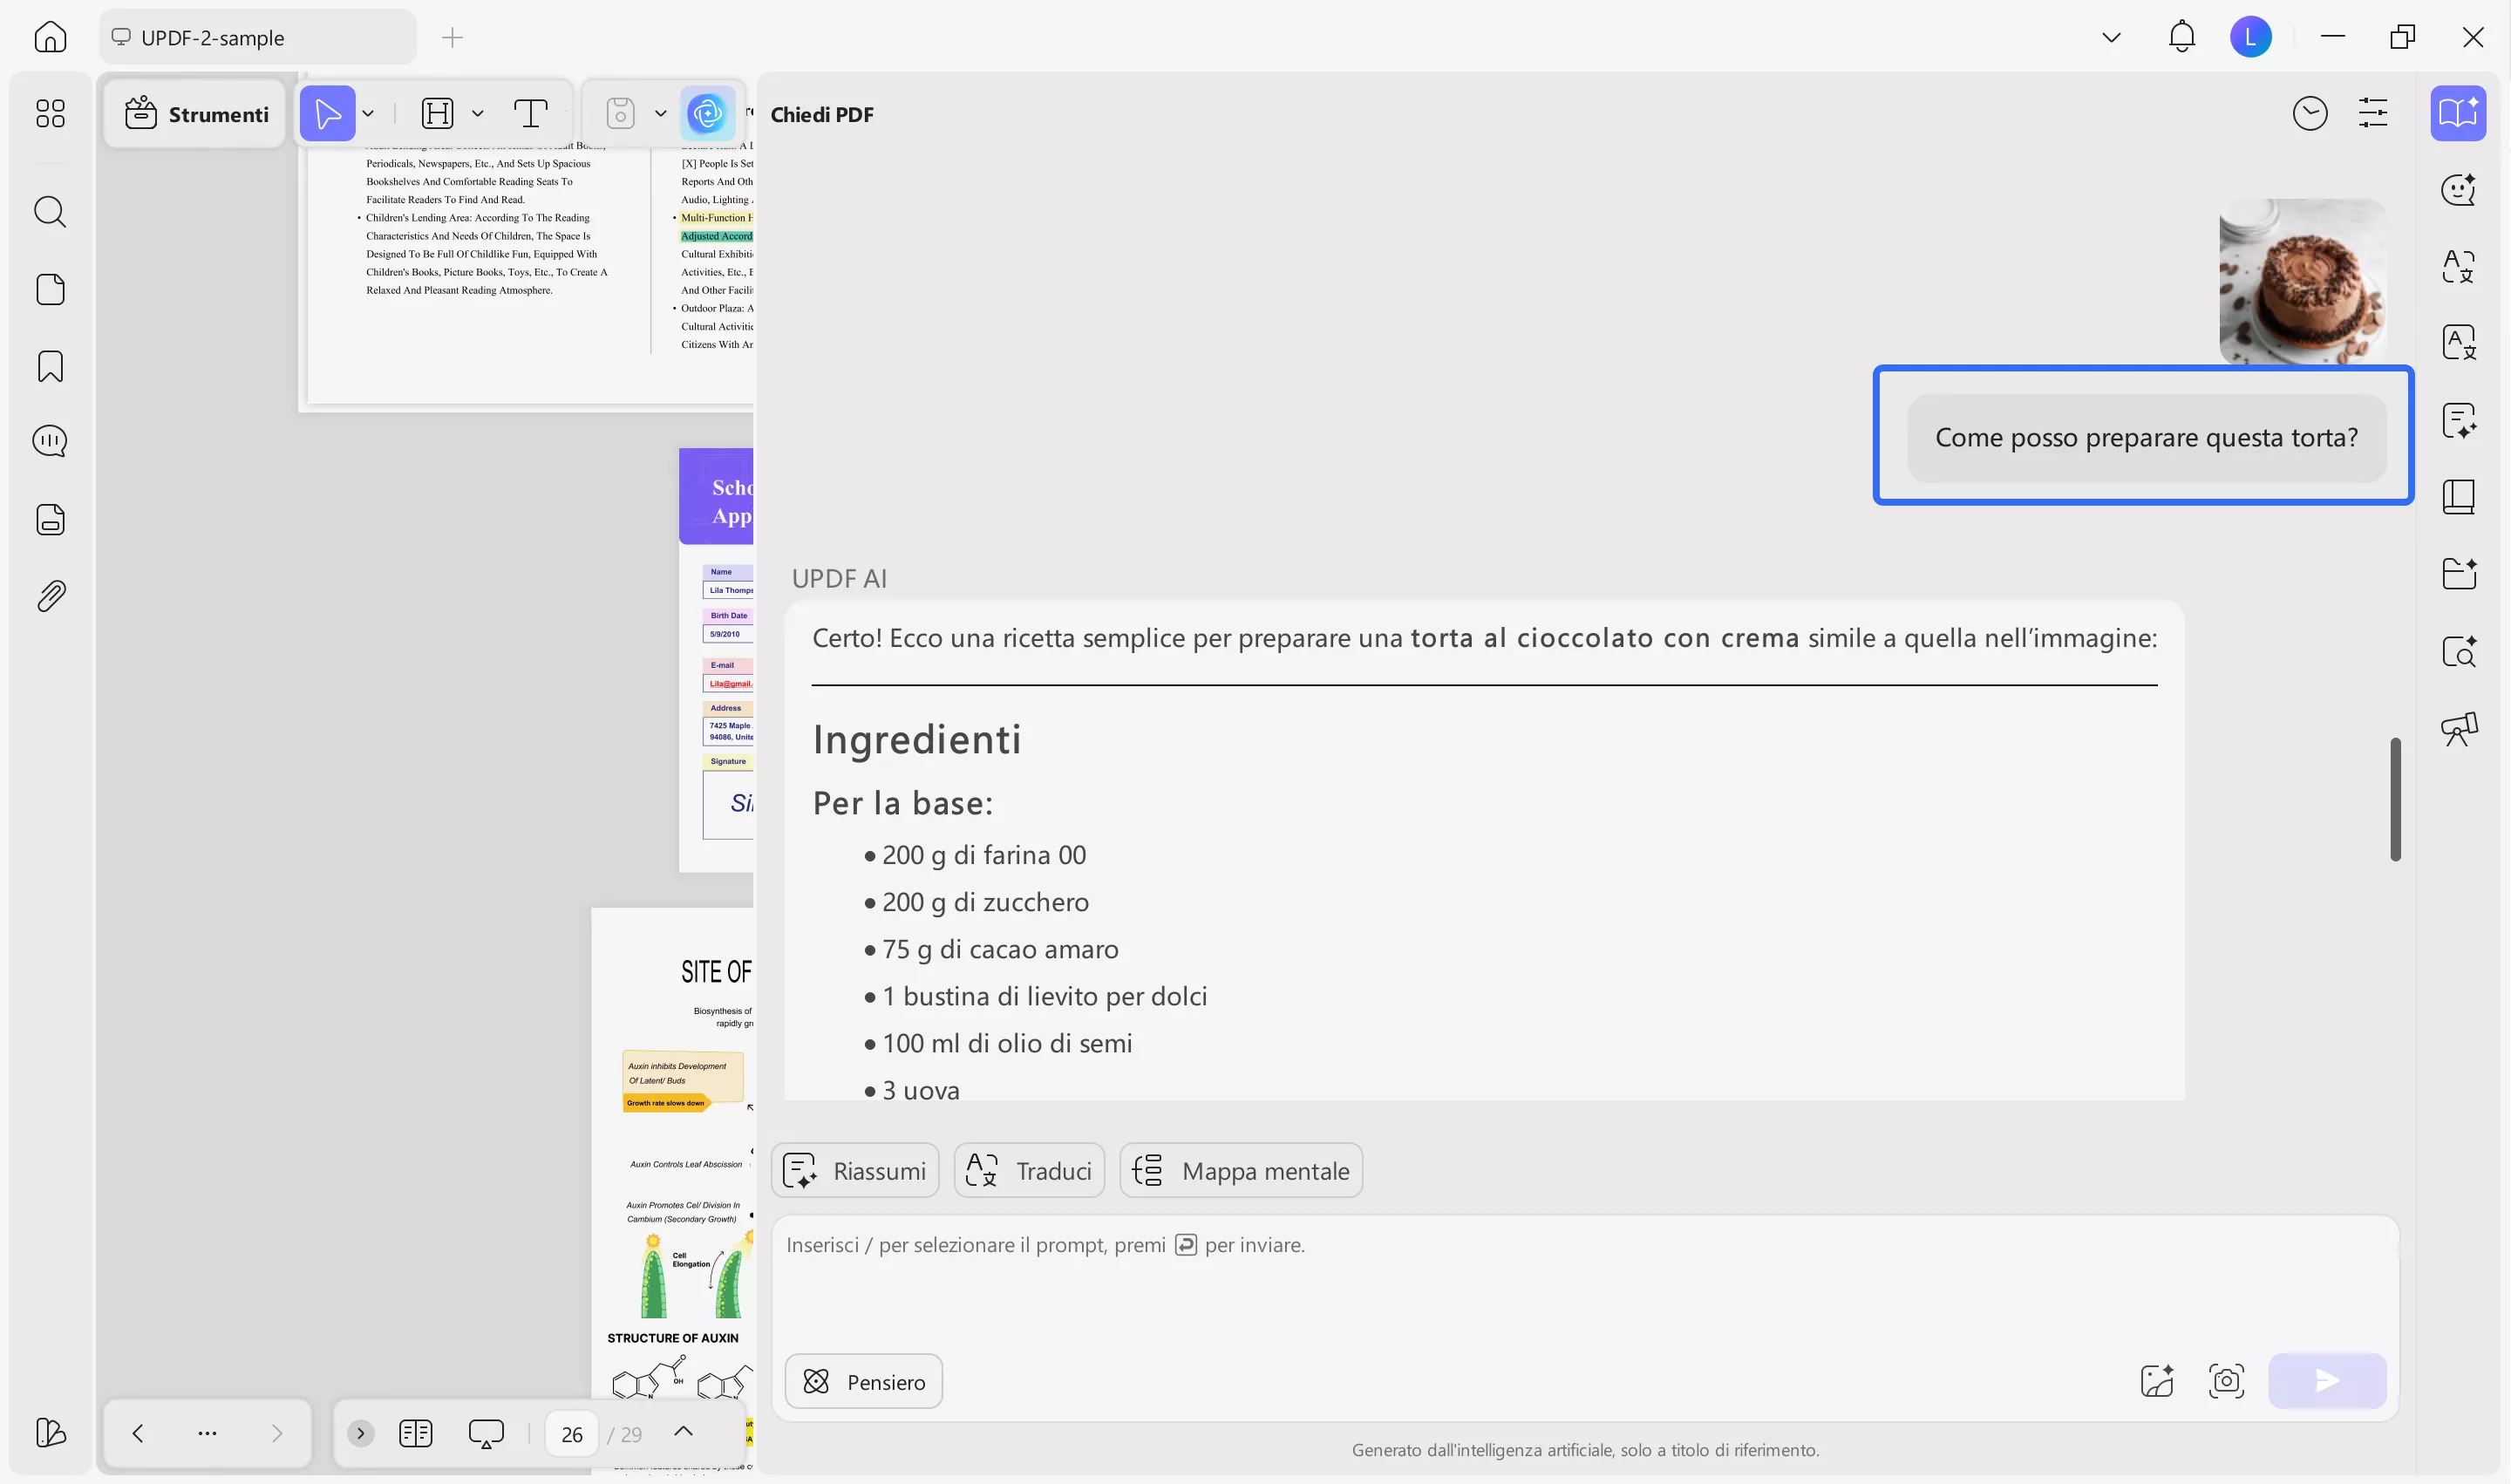Click the notification bell icon
The image size is (2511, 1484).
pyautogui.click(x=2181, y=38)
